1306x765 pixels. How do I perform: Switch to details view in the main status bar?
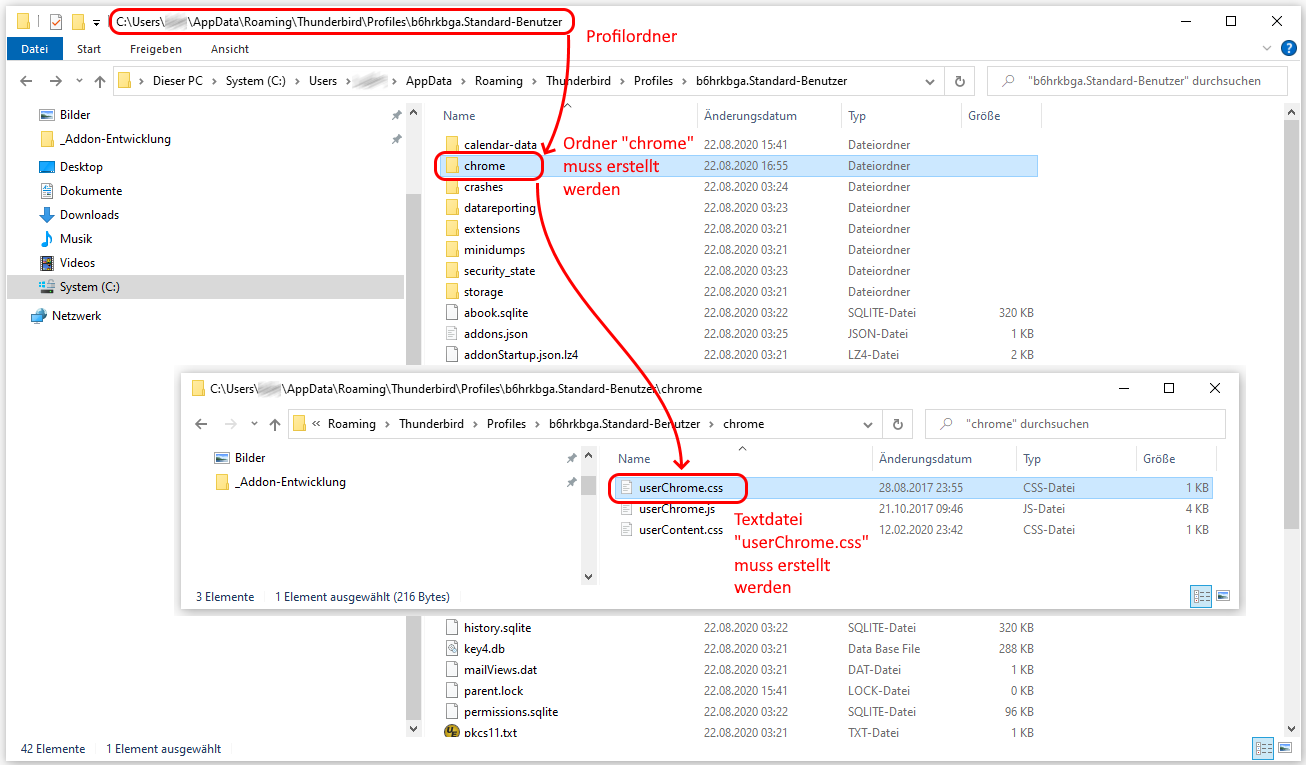click(1263, 748)
